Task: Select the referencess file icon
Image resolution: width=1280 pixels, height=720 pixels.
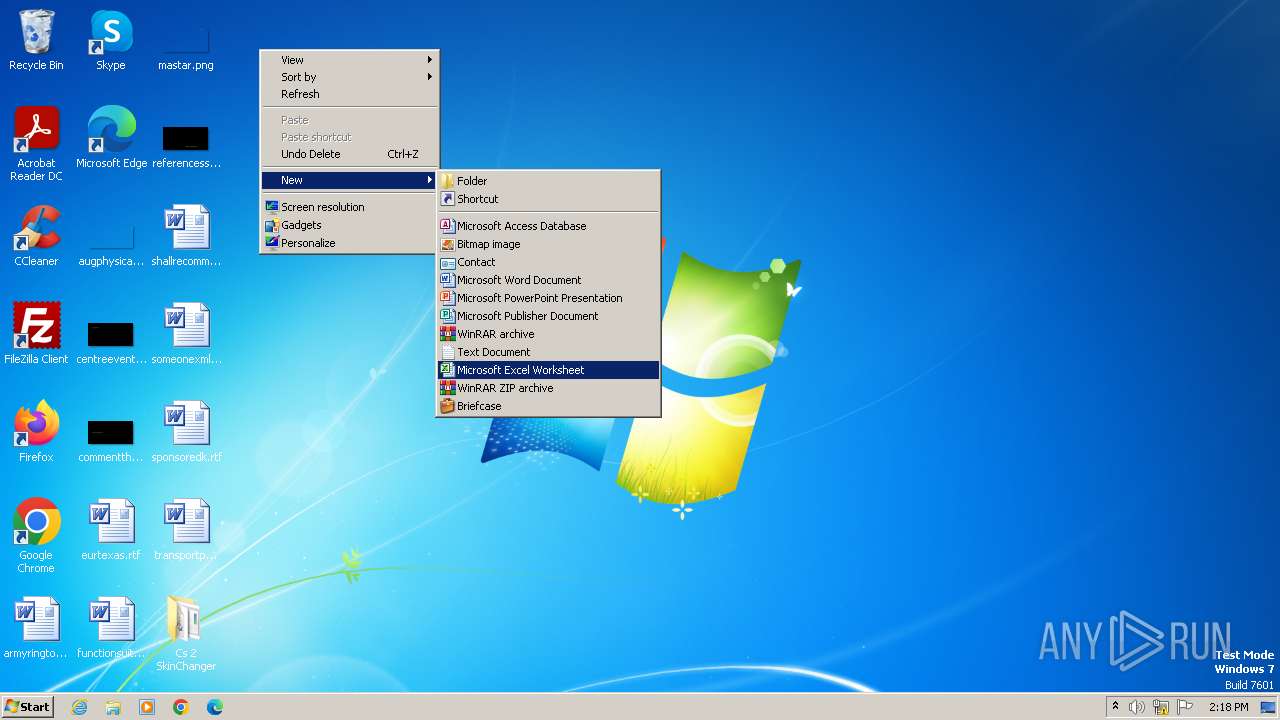Action: click(x=186, y=146)
